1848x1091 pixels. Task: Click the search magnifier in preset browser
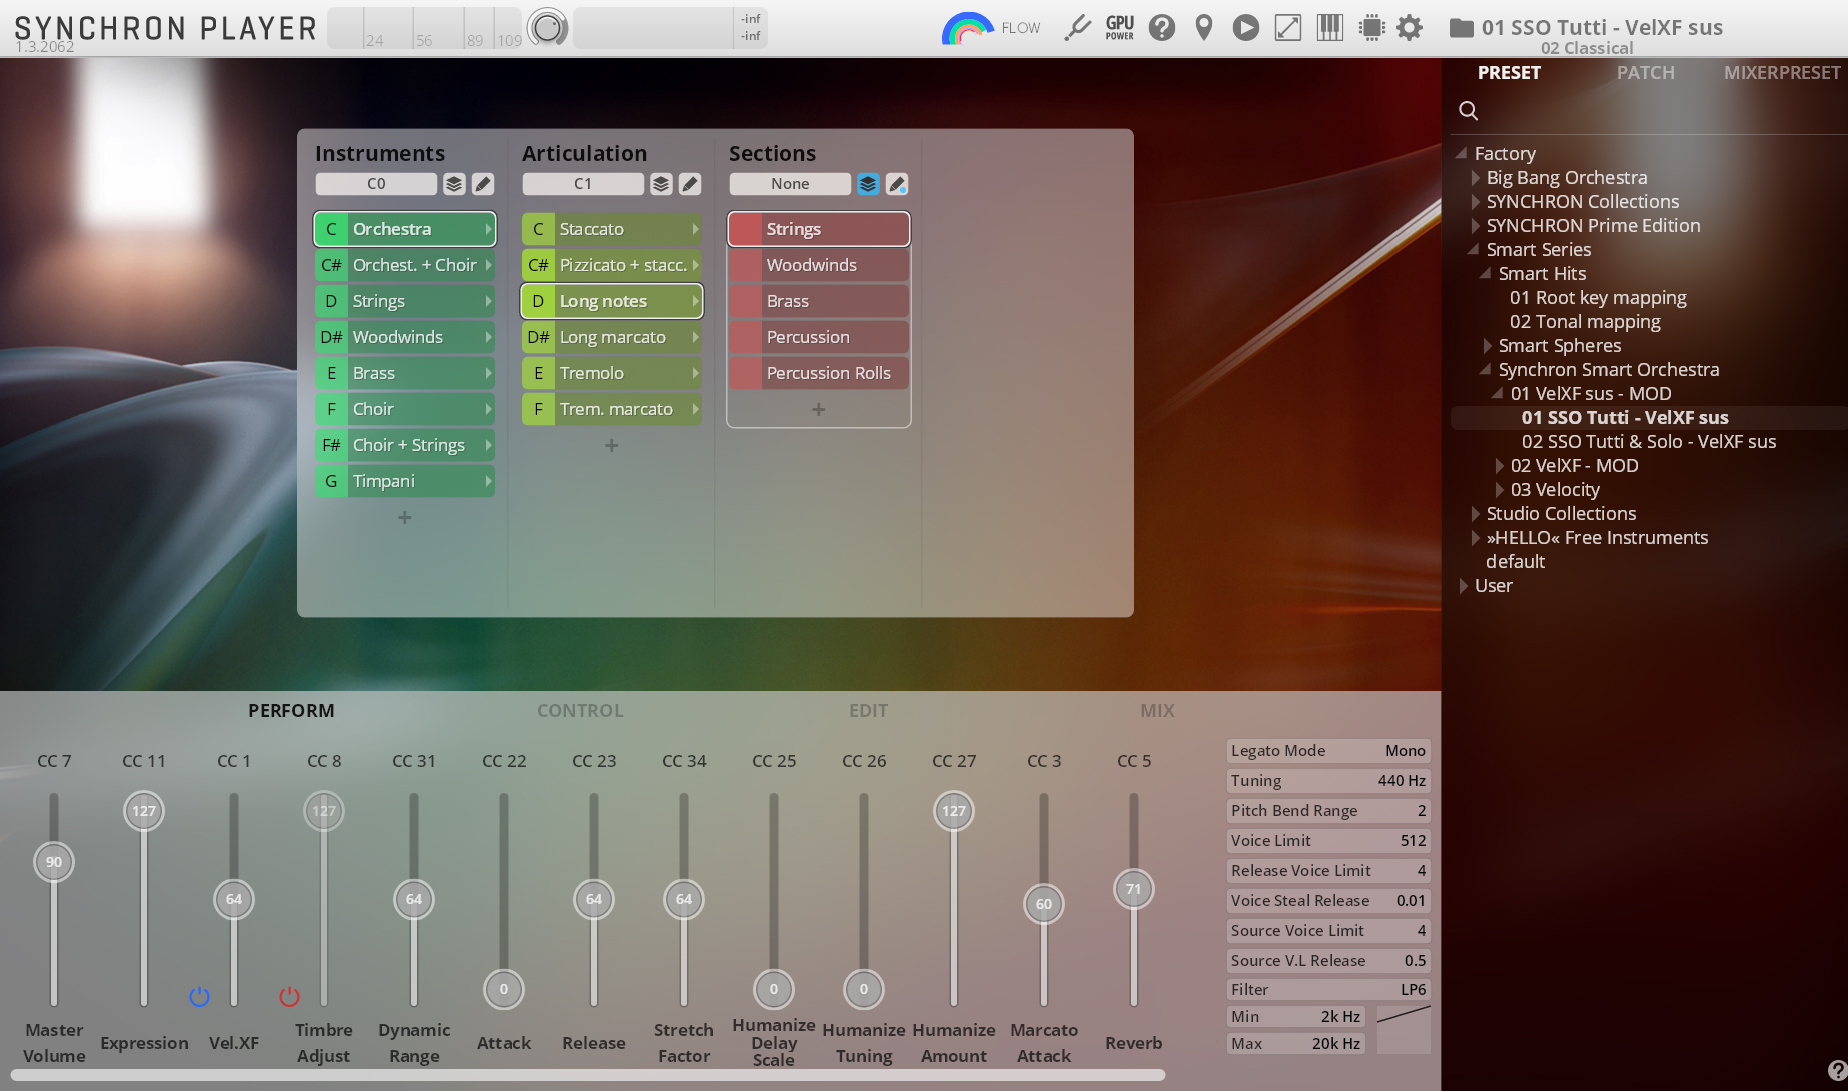pos(1468,110)
